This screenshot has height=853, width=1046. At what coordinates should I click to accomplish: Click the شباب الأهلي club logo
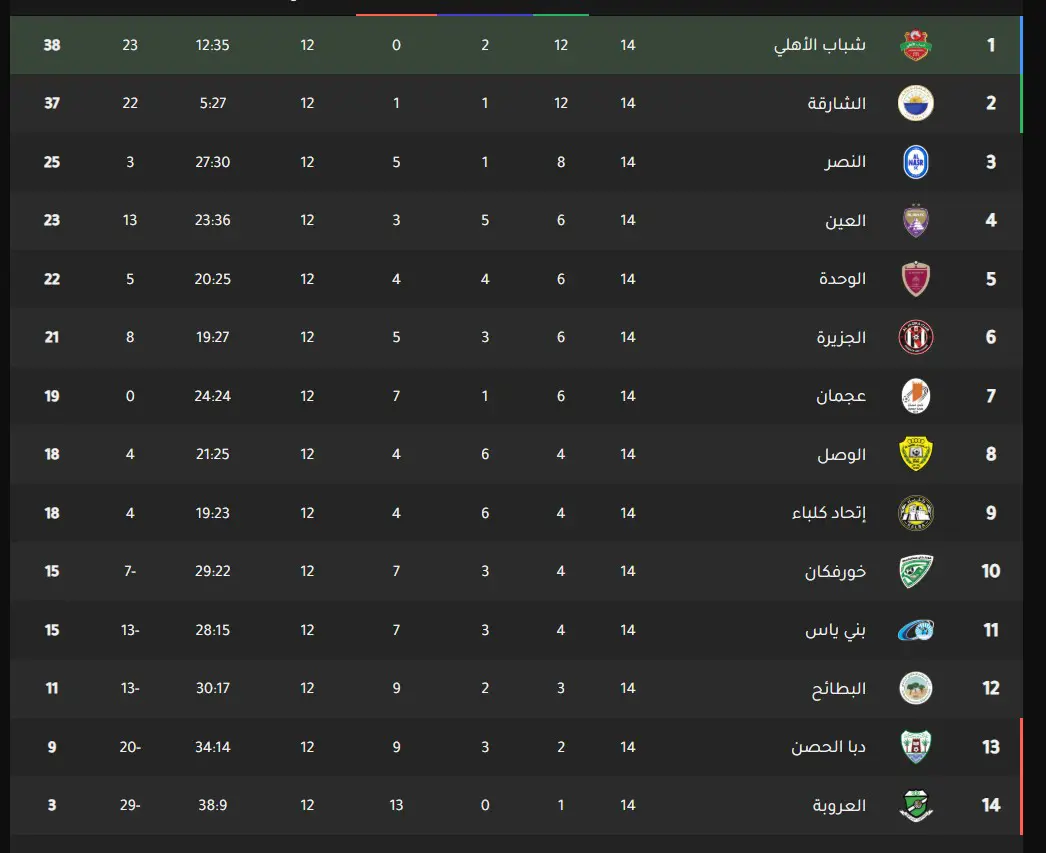pos(915,45)
